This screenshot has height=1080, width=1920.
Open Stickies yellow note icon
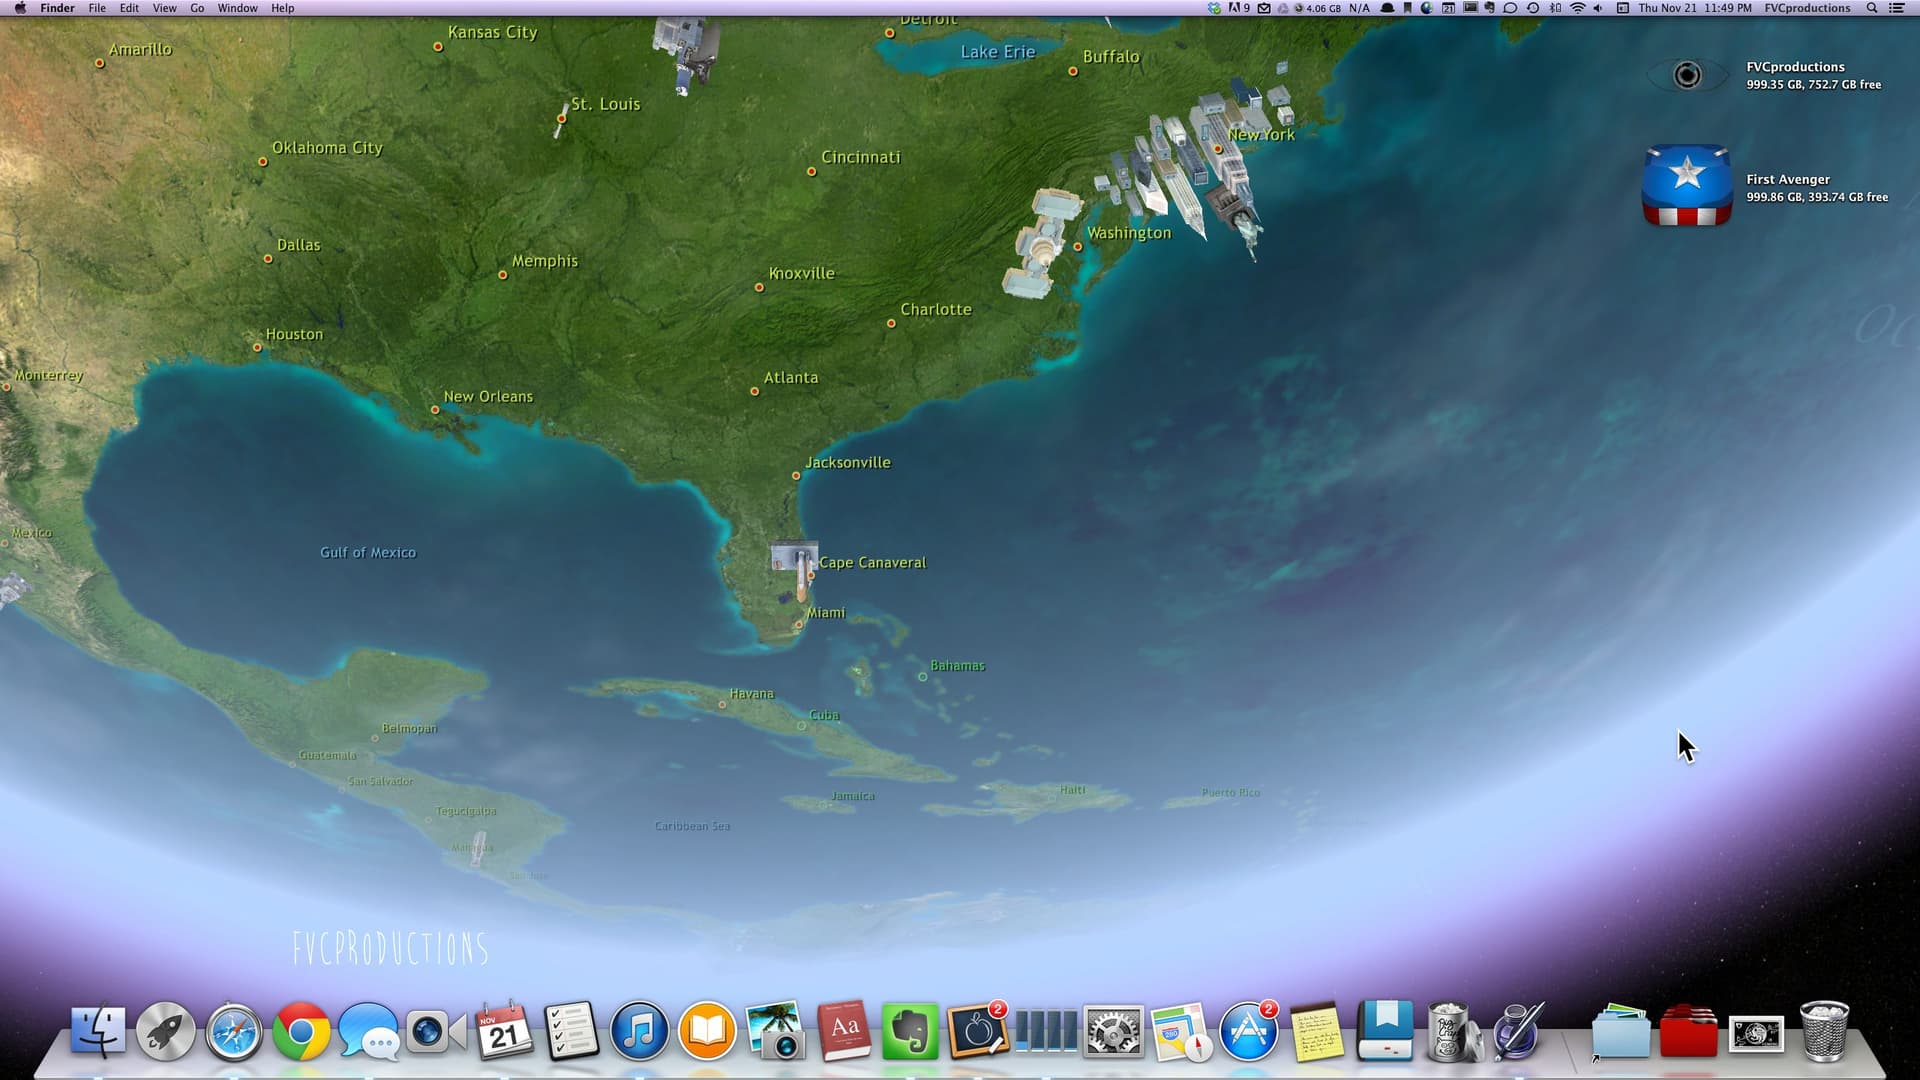[1317, 1031]
